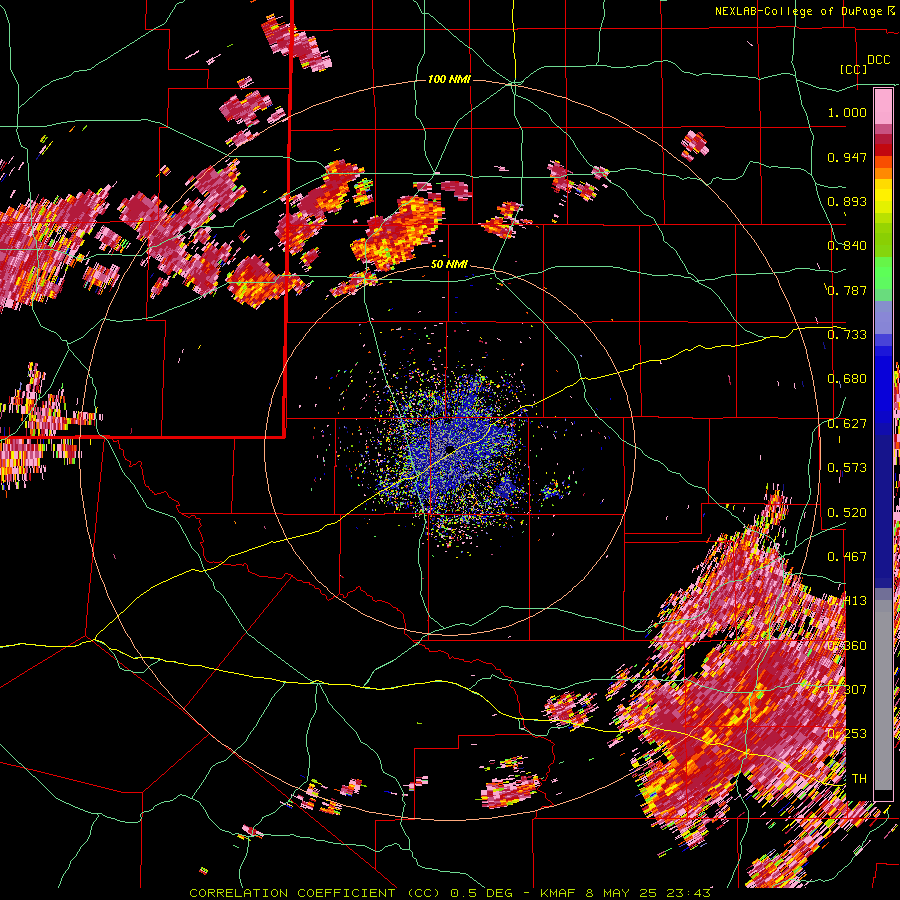Select the 0.627 legend value
This screenshot has height=900, width=900.
[847, 424]
